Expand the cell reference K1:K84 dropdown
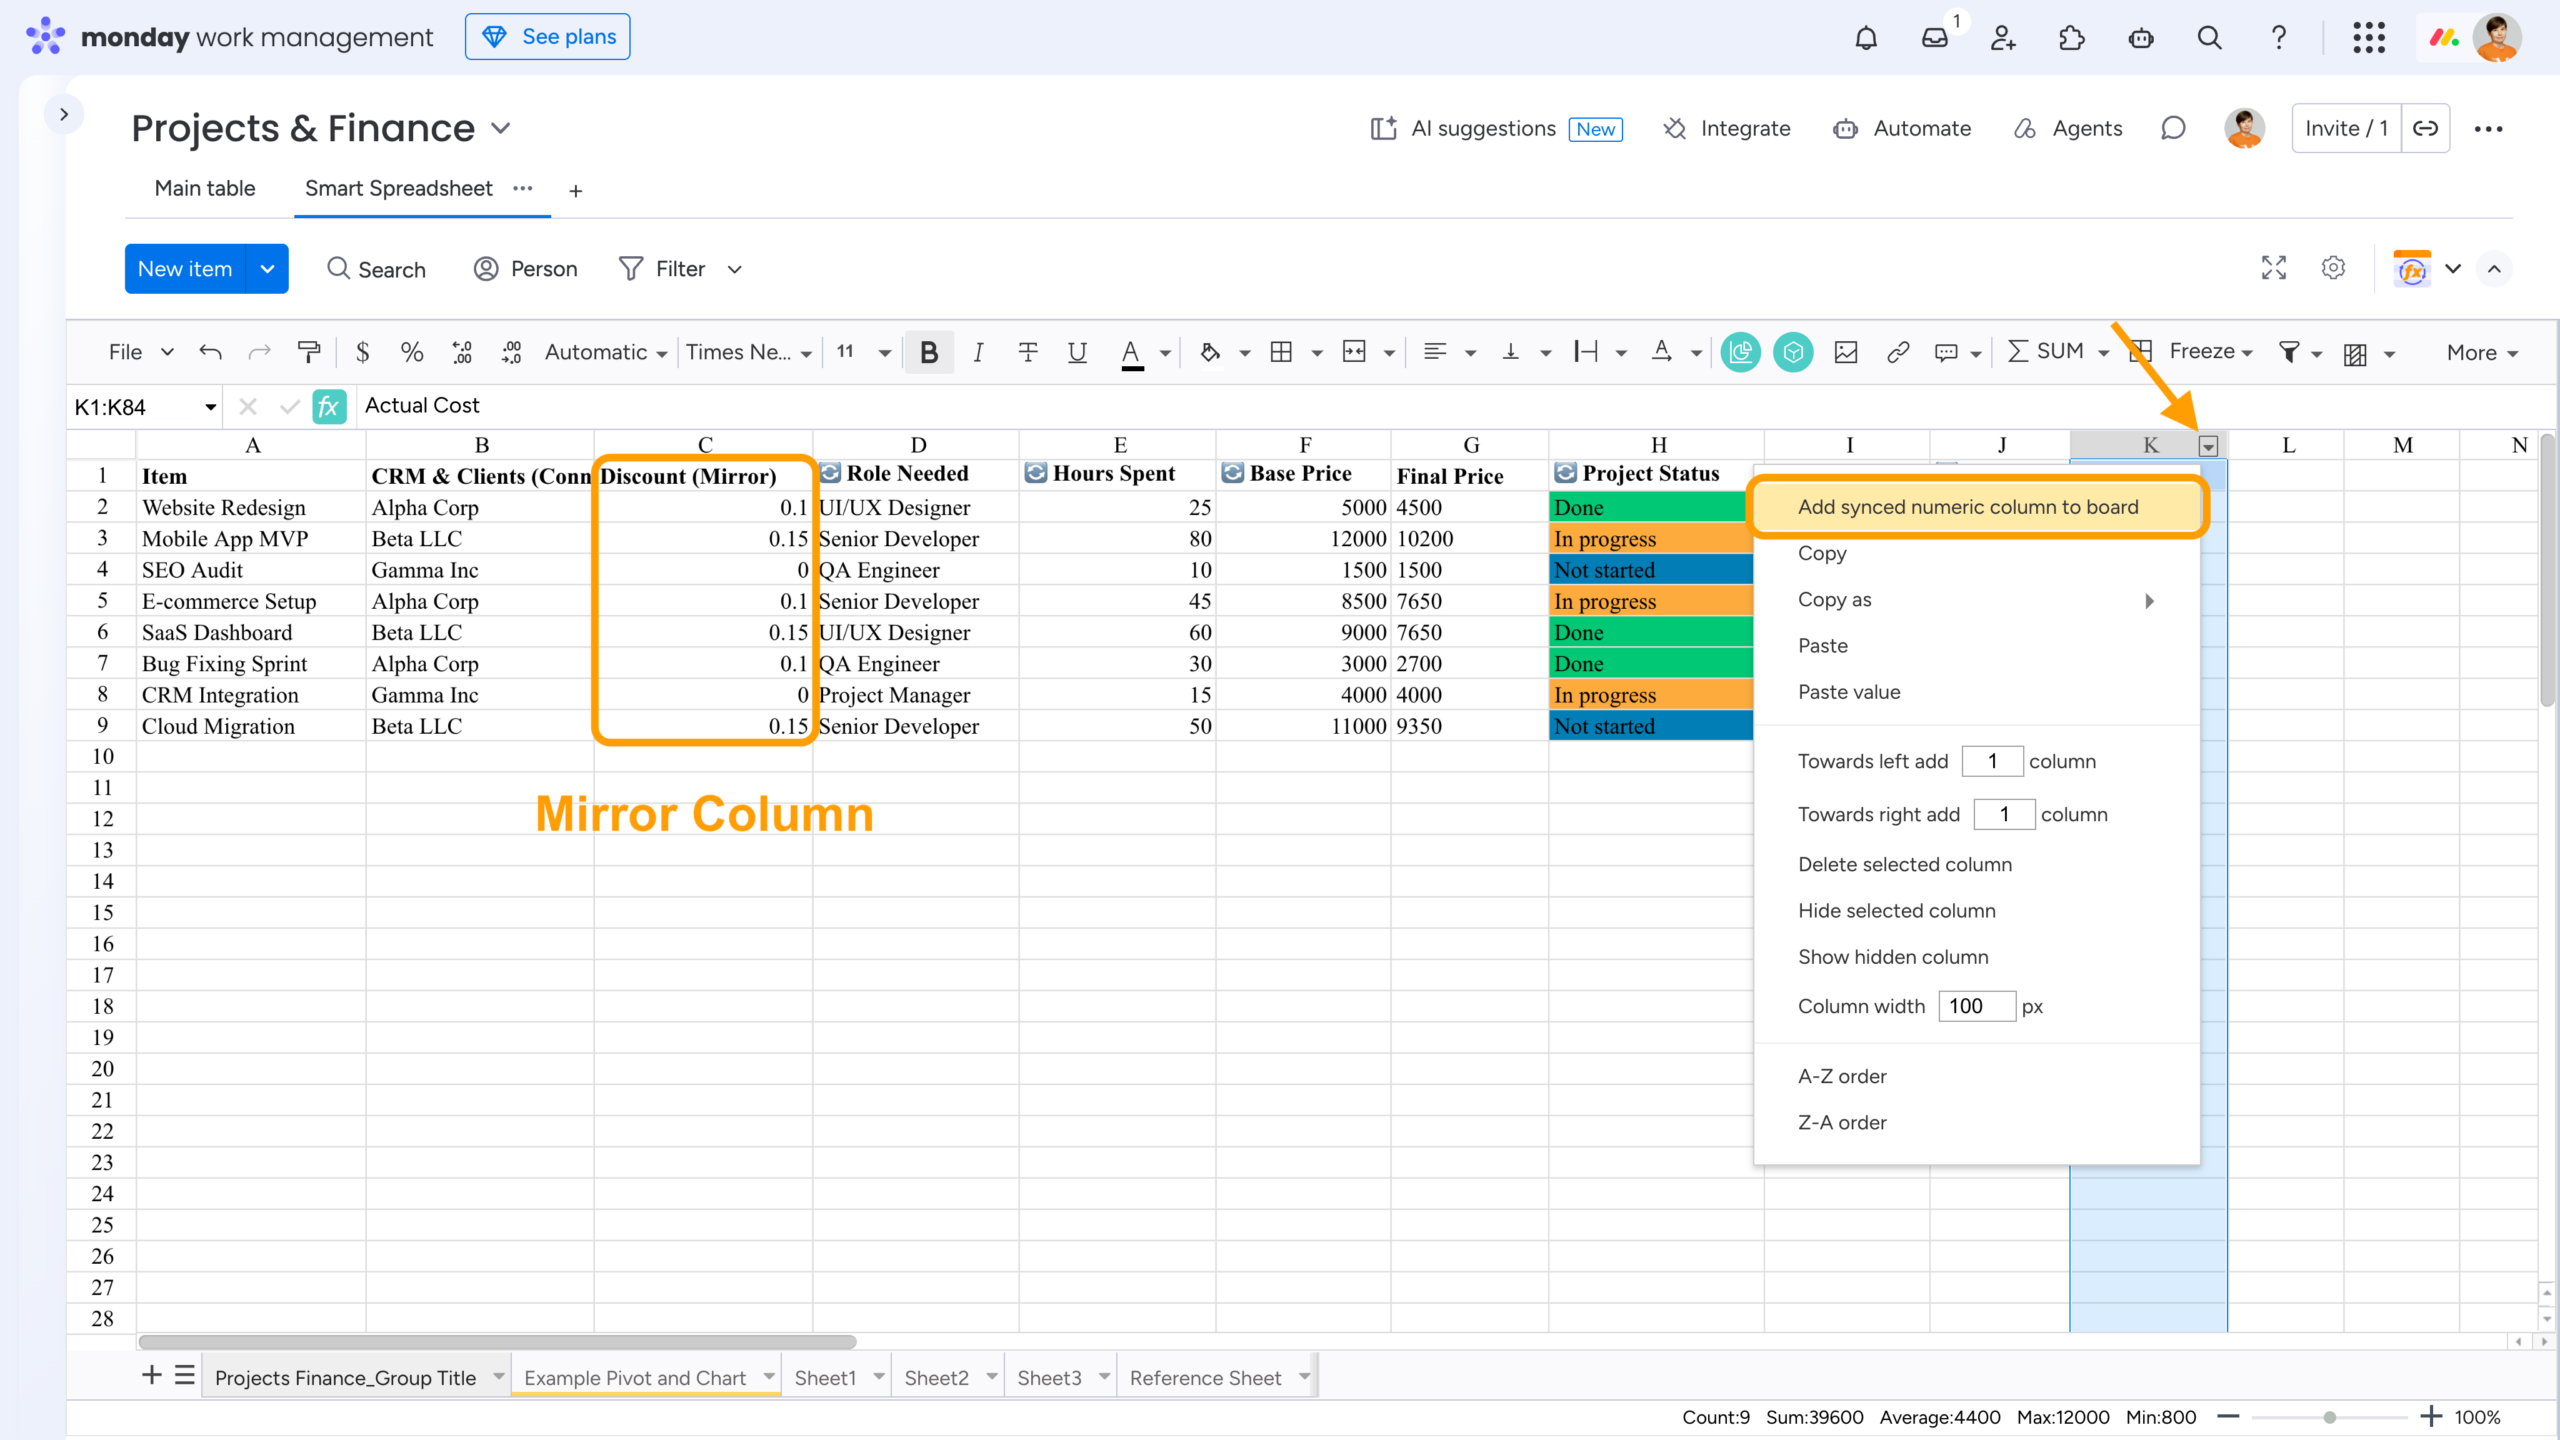 coord(210,407)
